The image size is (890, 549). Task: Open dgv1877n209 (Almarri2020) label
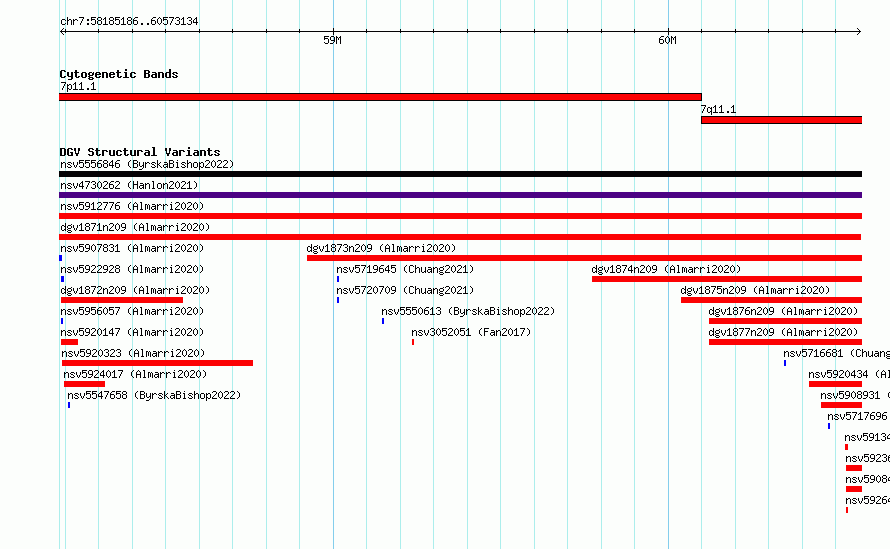(783, 333)
